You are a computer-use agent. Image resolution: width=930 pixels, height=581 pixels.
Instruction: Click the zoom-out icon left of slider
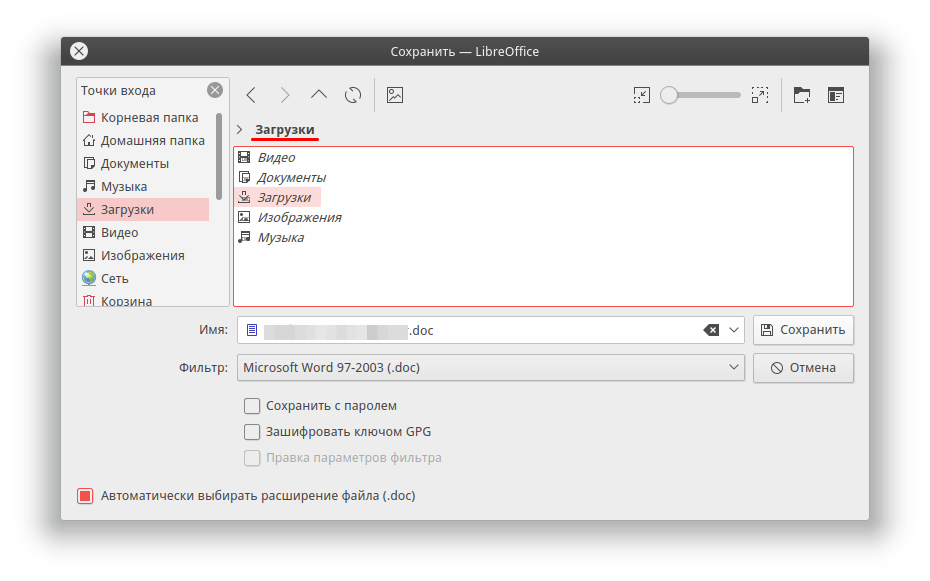[642, 95]
